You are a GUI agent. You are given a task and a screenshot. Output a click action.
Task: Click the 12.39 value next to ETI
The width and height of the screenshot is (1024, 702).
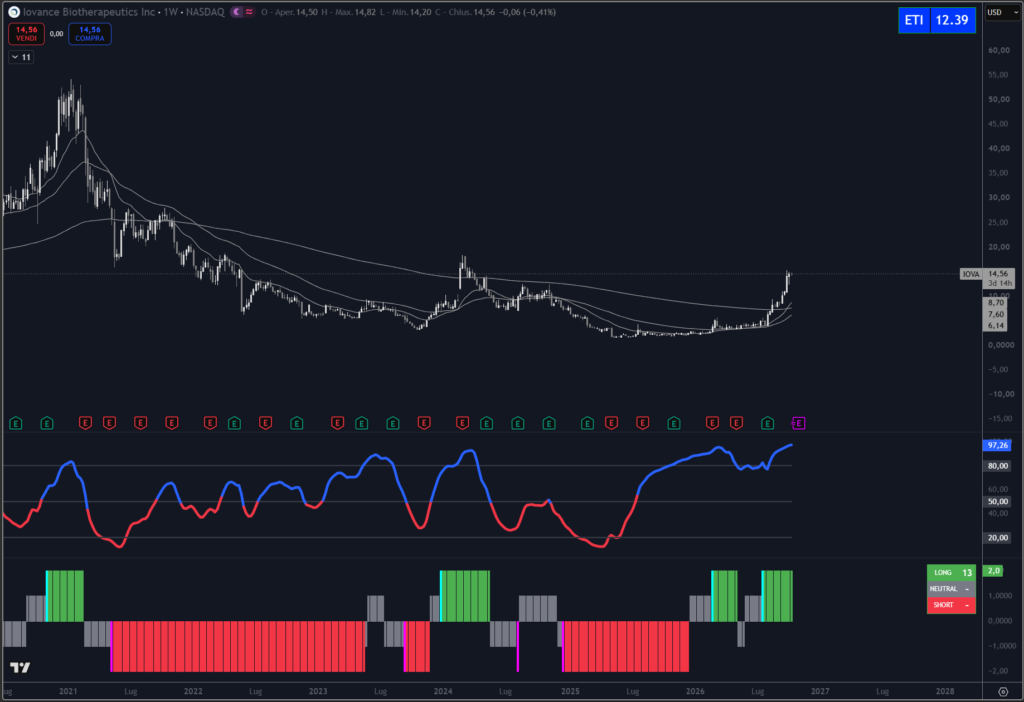tap(952, 20)
